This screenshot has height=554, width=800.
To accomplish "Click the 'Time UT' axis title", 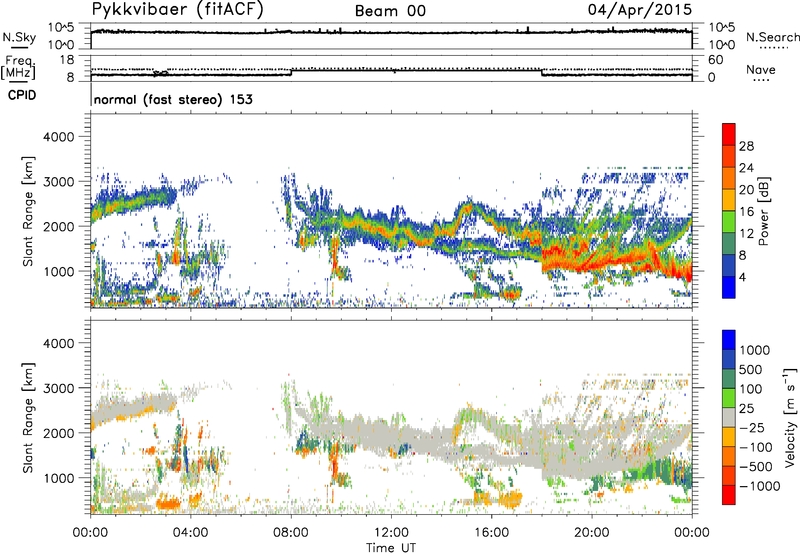I will click(x=391, y=547).
